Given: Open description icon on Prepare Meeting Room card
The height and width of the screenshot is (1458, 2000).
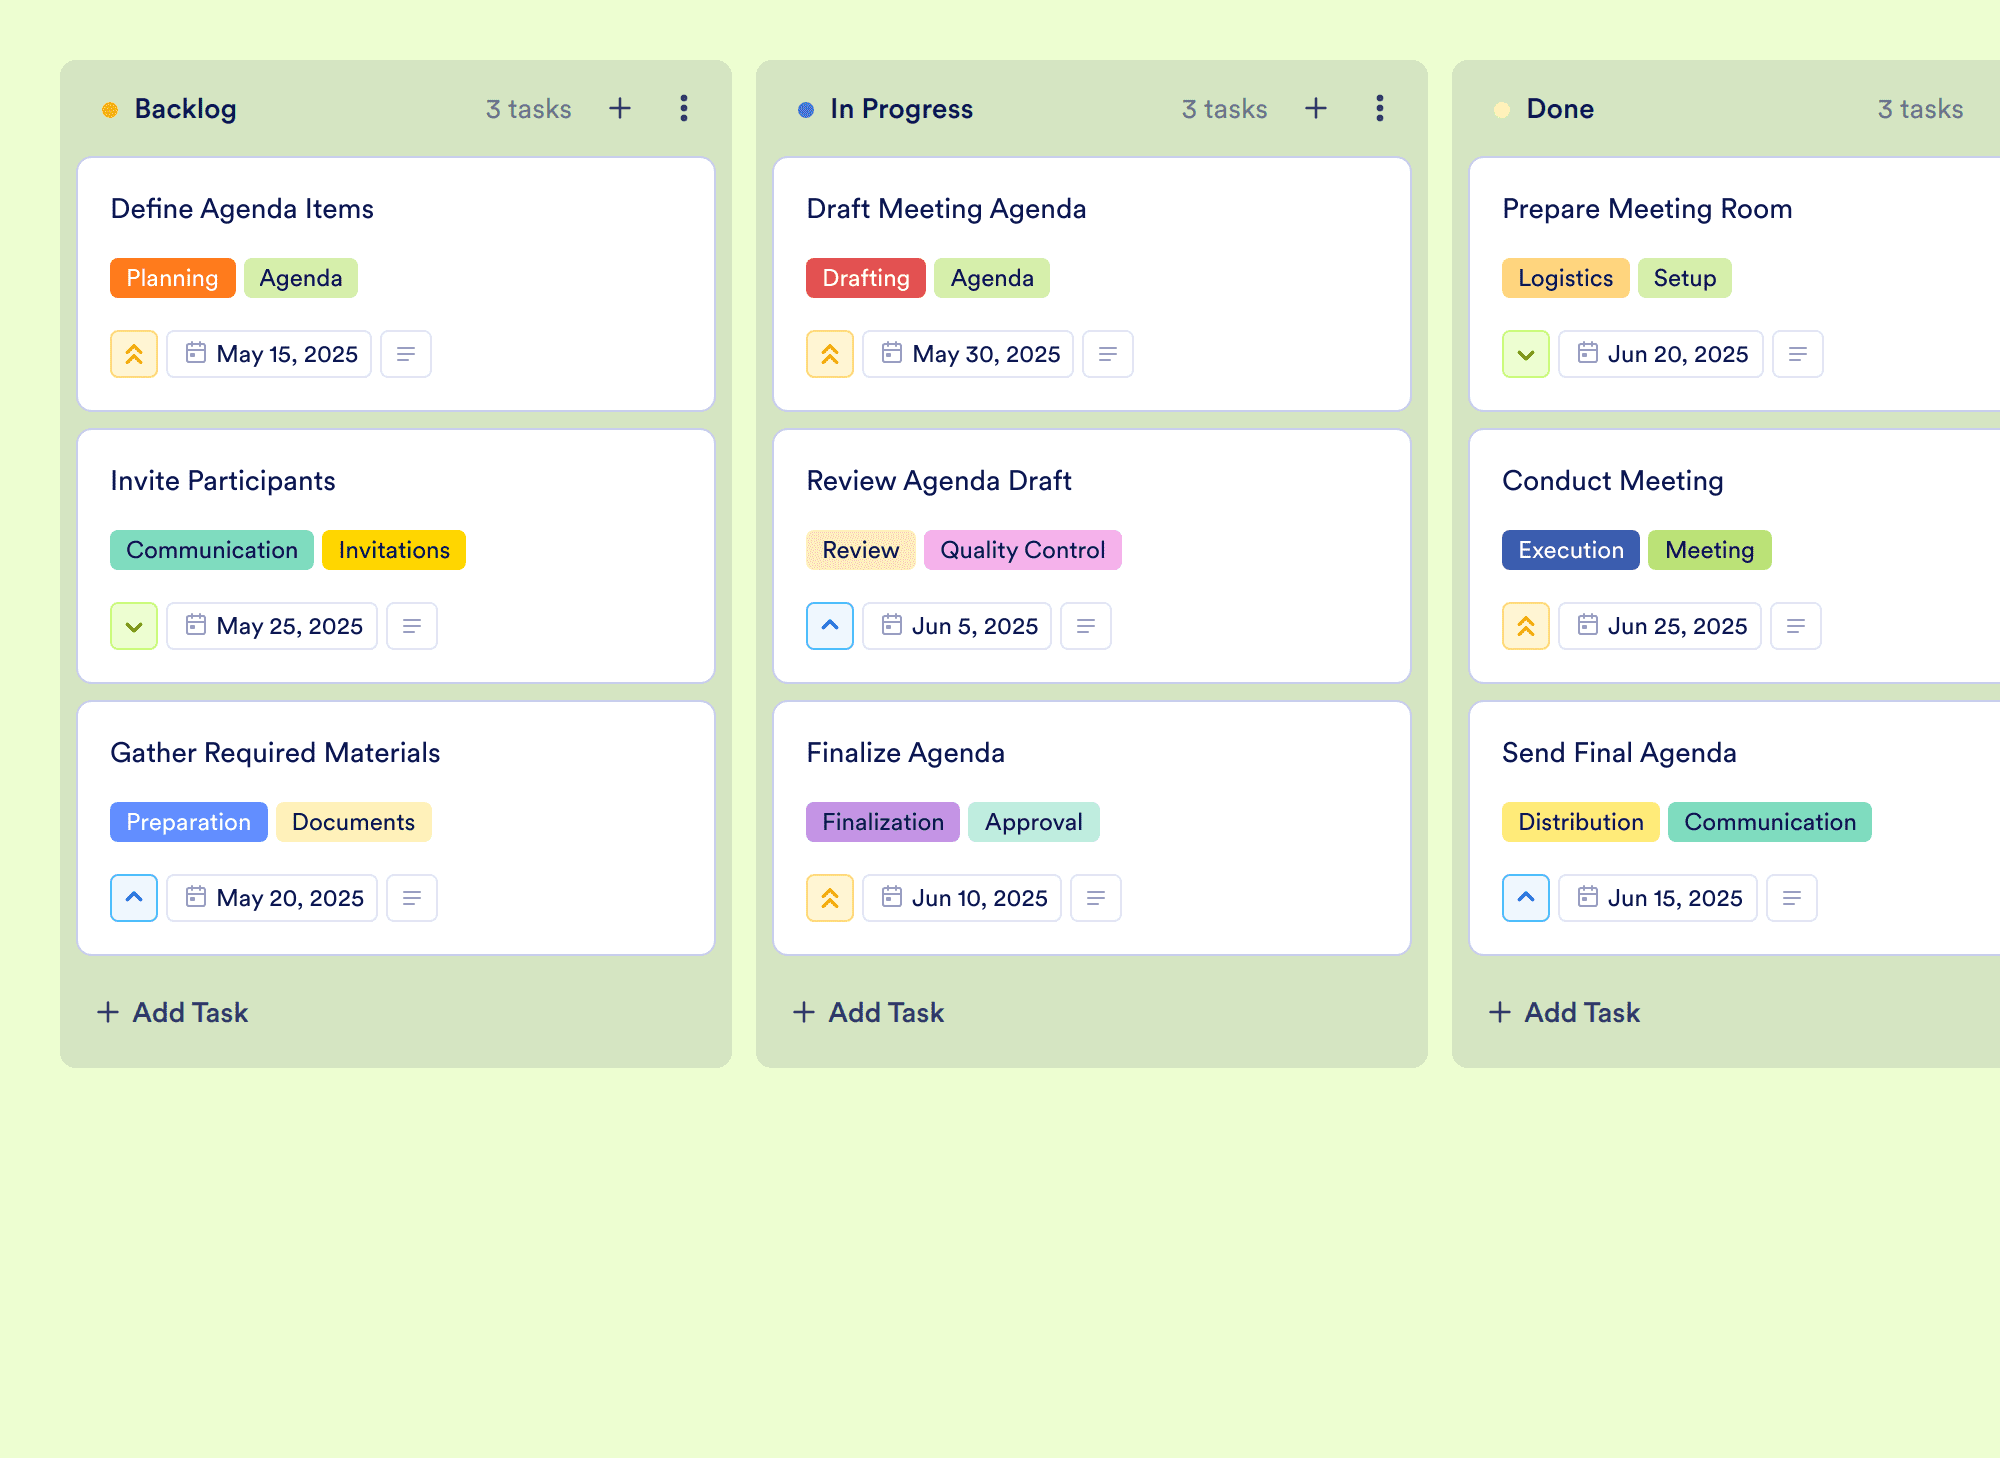Looking at the screenshot, I should point(1798,354).
